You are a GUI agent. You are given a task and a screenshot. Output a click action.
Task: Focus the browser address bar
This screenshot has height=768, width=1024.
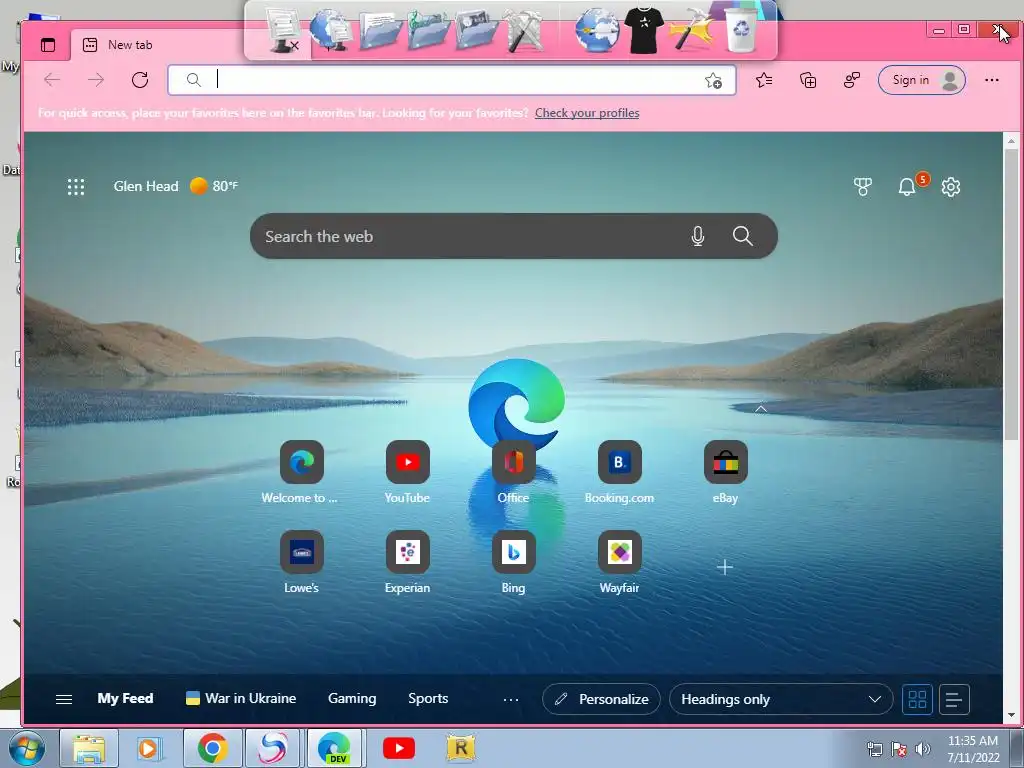[x=452, y=80]
